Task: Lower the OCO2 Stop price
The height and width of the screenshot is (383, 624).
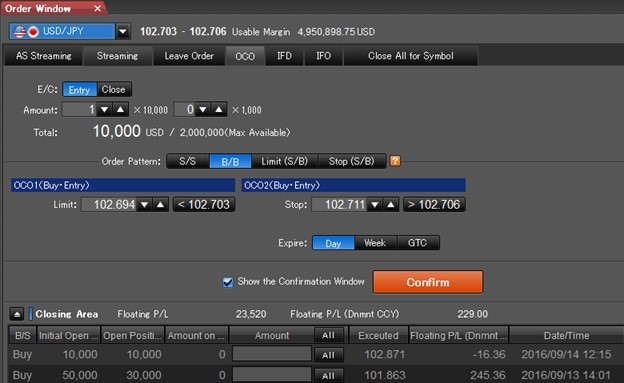Action: point(374,205)
